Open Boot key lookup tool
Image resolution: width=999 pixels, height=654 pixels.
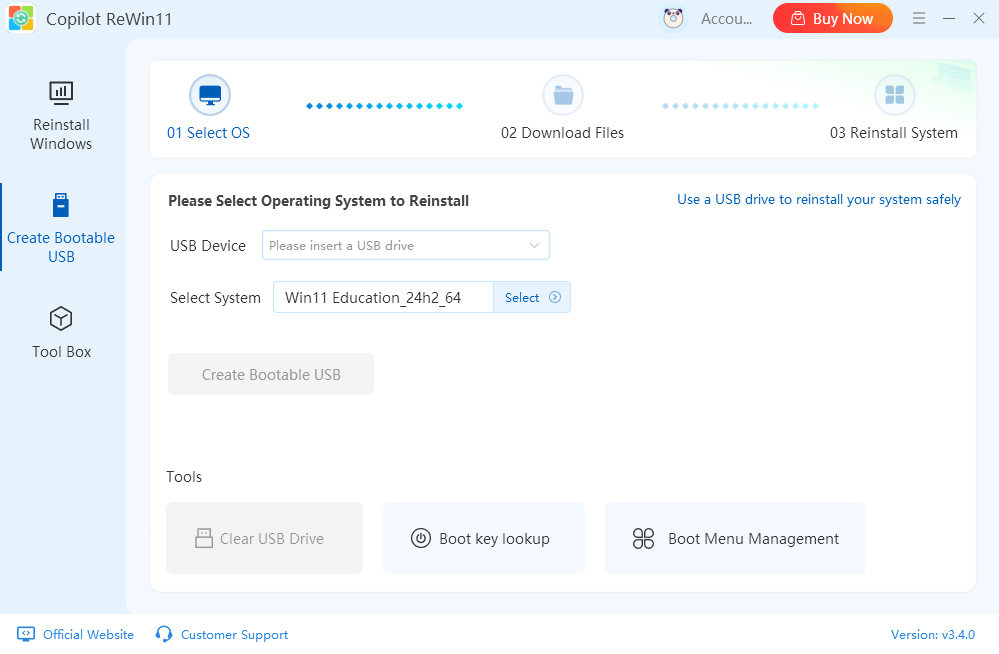(483, 538)
